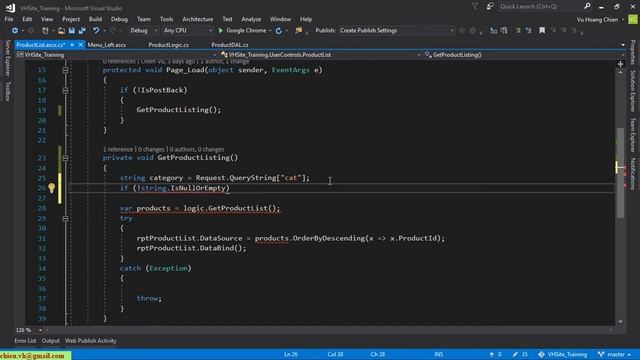Click the feedback icon beside Quick Launch
This screenshot has height=360, width=640.
490,7
